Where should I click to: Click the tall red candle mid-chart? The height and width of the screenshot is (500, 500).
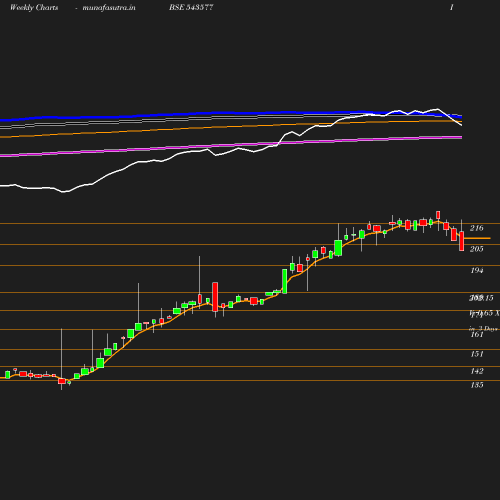coord(215,297)
